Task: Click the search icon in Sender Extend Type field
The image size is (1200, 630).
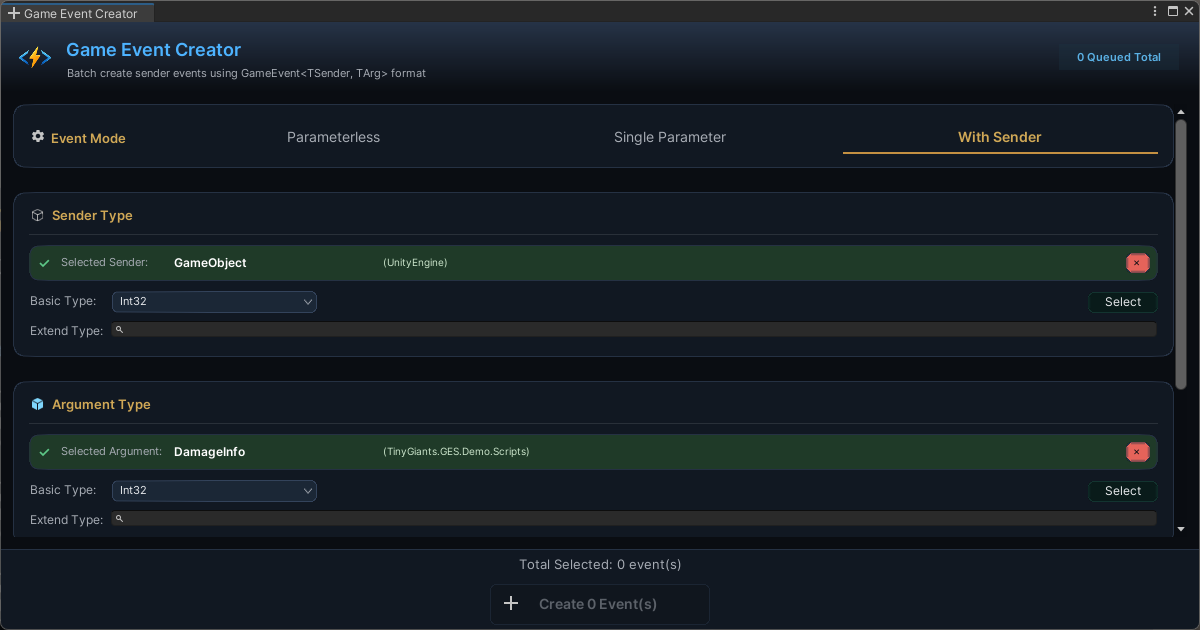Action: [x=119, y=329]
